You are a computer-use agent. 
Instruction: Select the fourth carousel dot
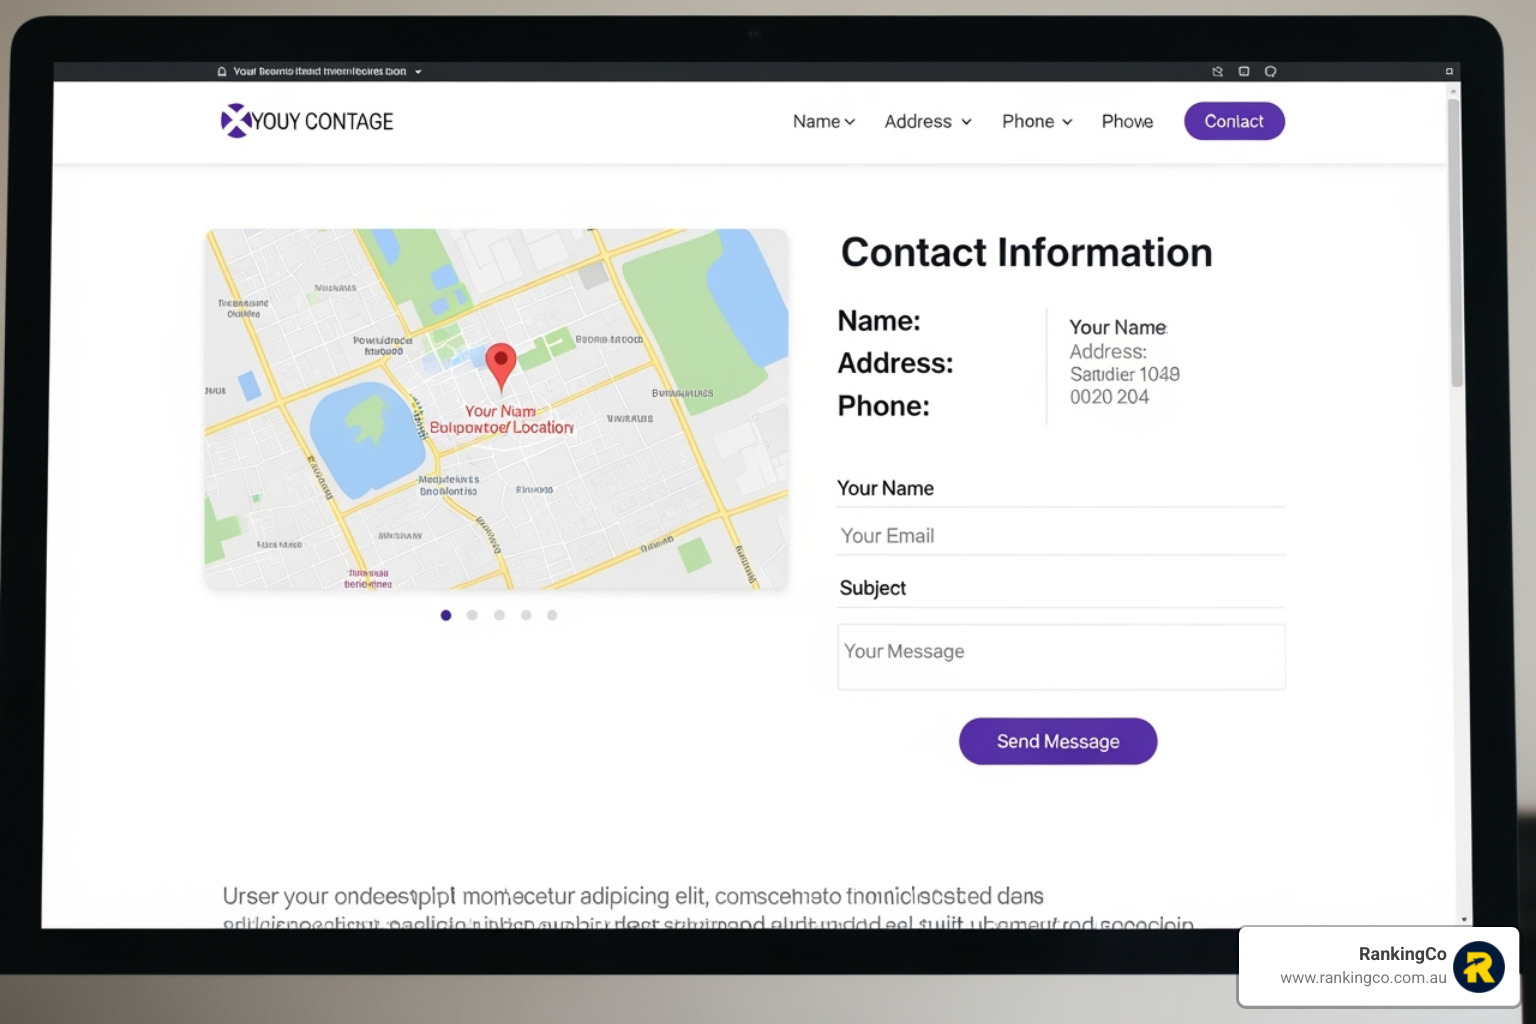pos(526,615)
